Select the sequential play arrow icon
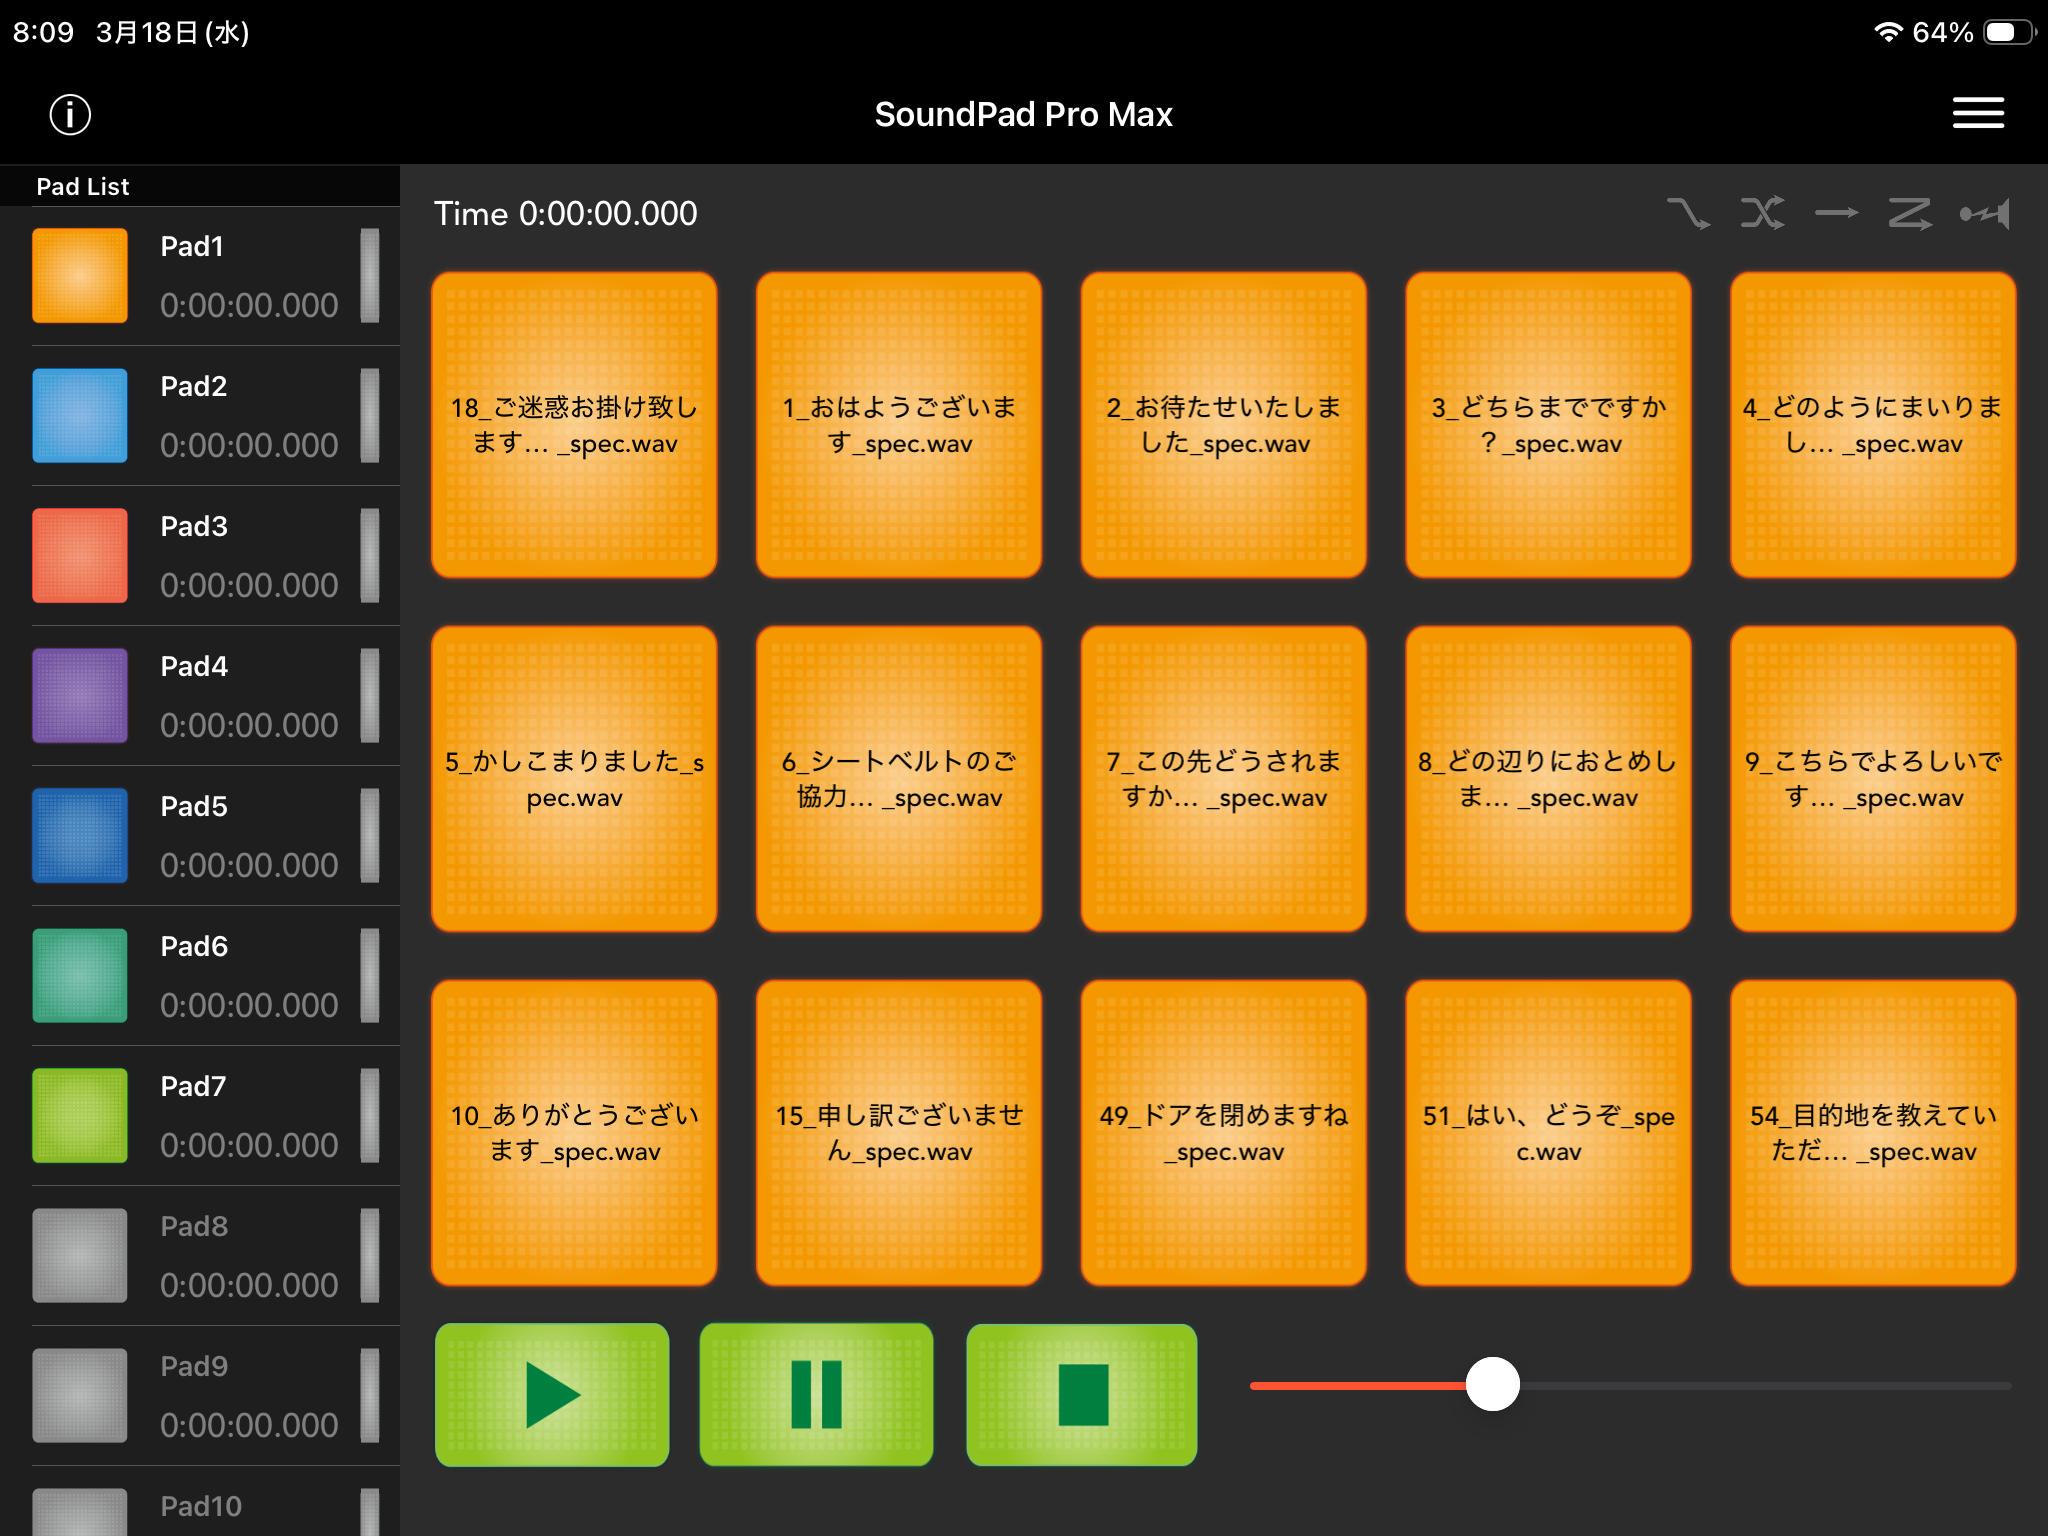 pyautogui.click(x=1838, y=213)
